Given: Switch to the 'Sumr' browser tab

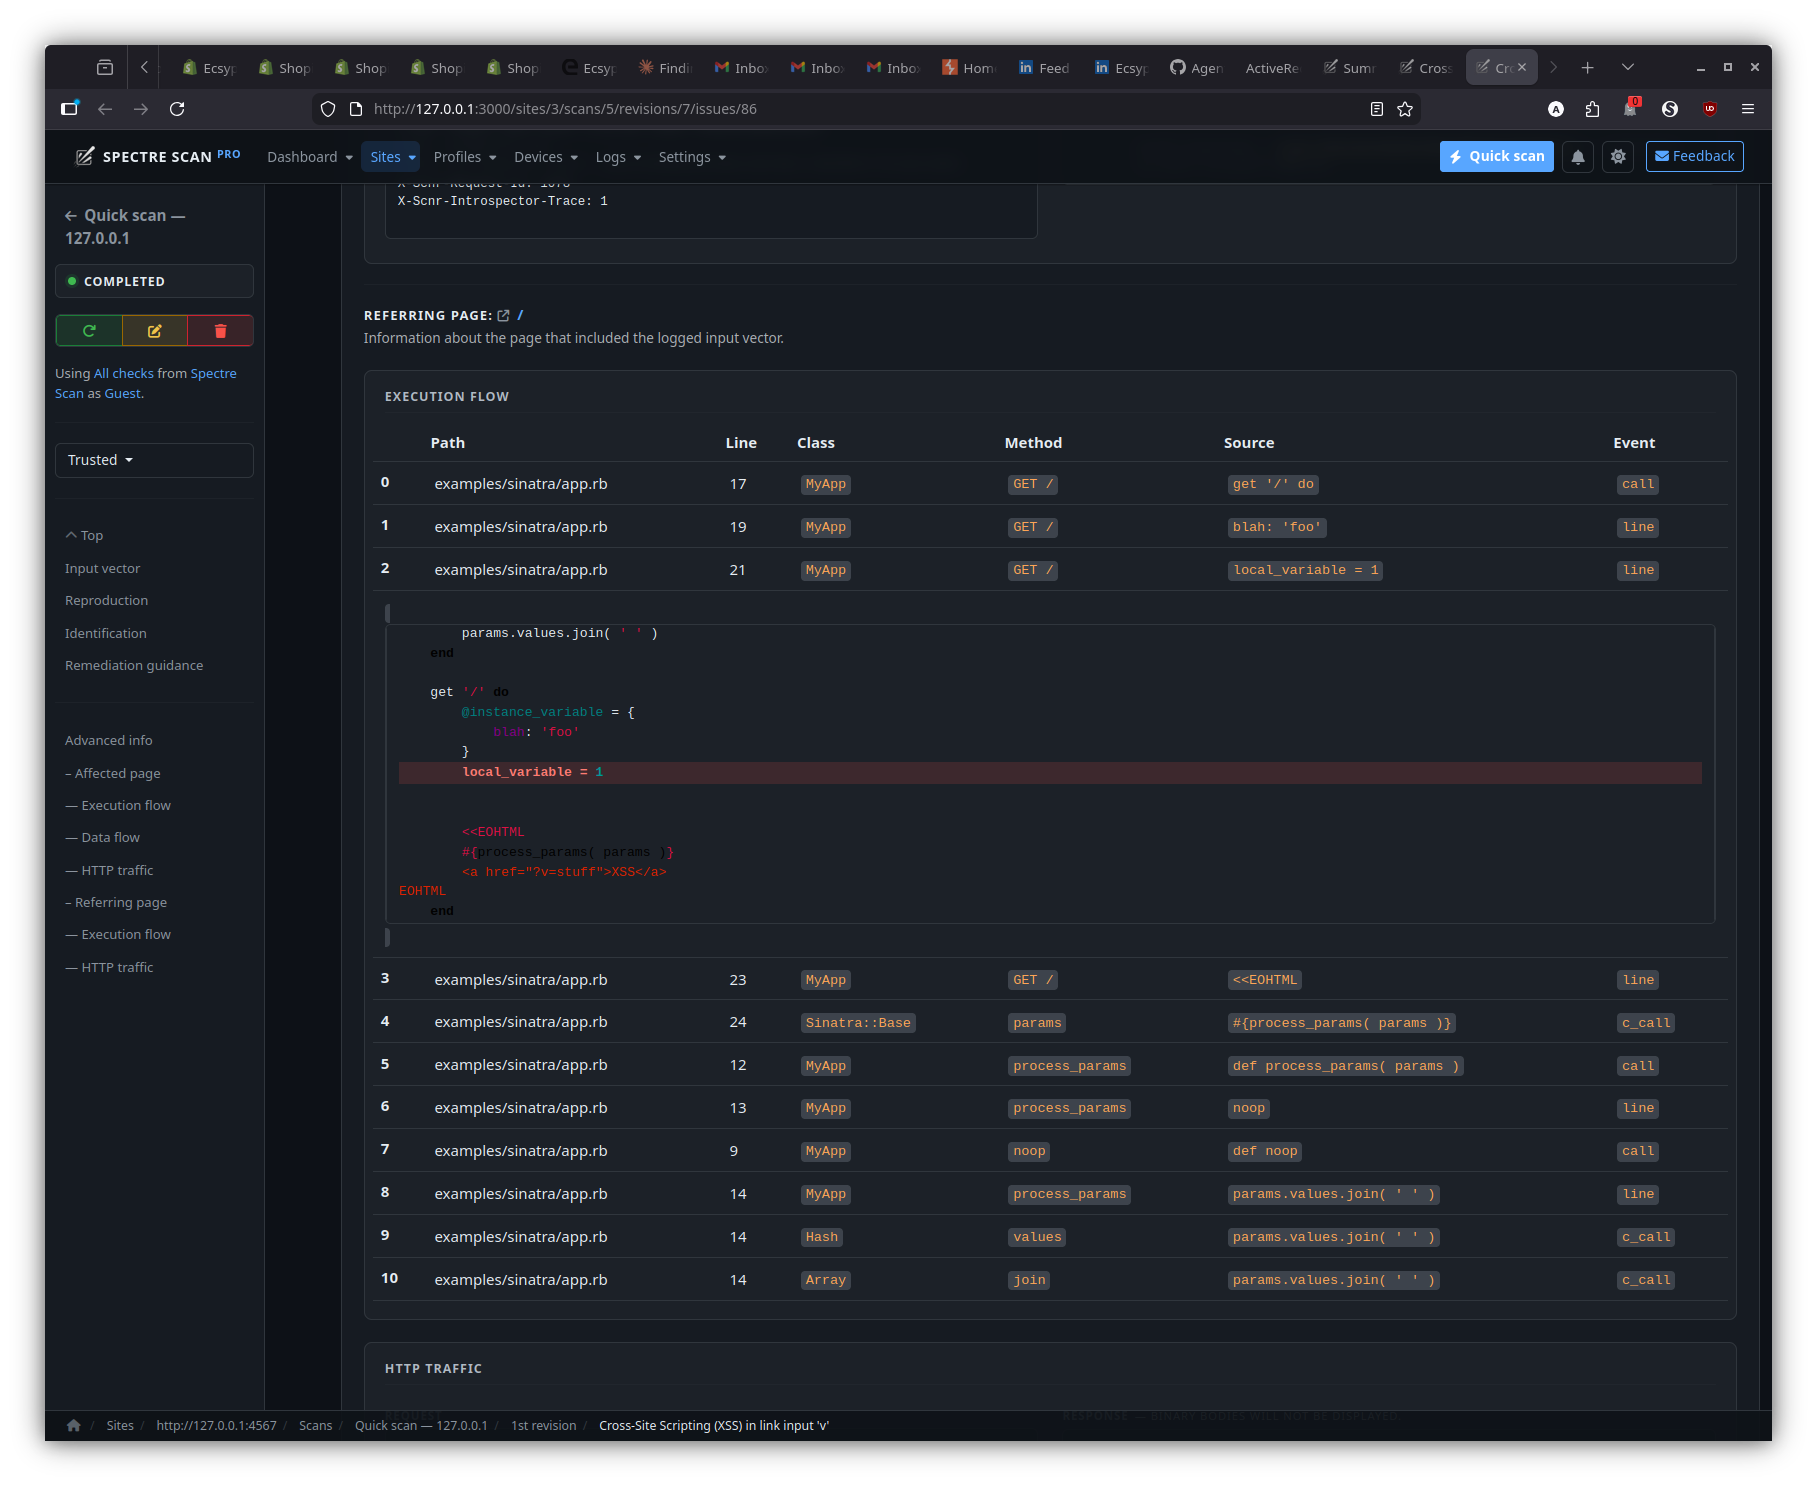Looking at the screenshot, I should coord(1348,68).
